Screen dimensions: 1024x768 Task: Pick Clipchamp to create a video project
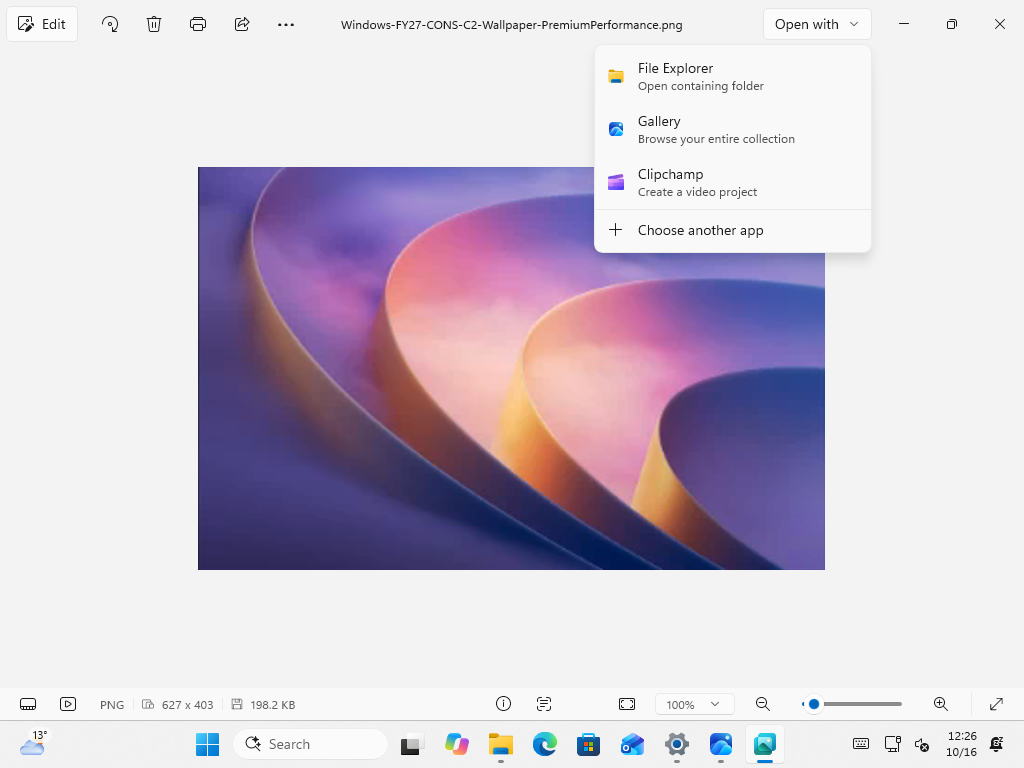coord(733,182)
